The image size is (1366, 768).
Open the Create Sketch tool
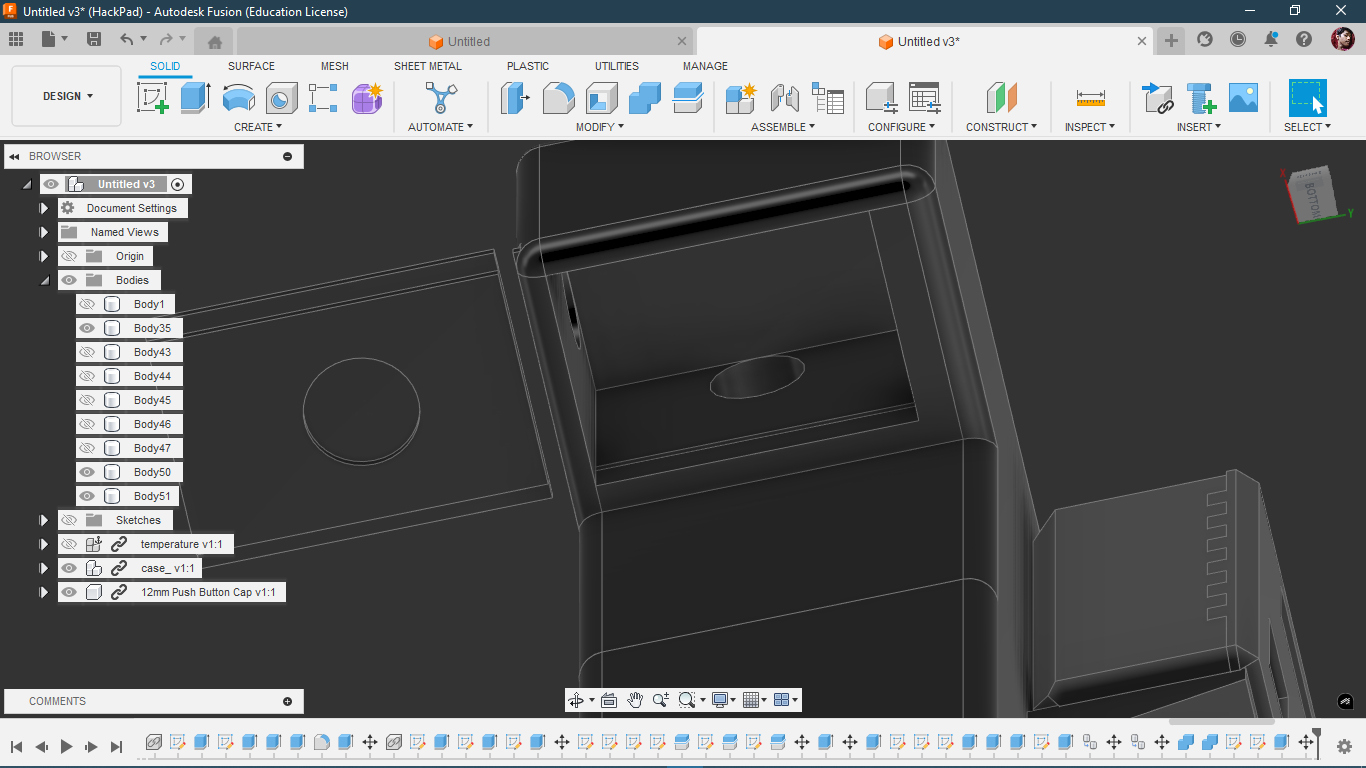(152, 97)
